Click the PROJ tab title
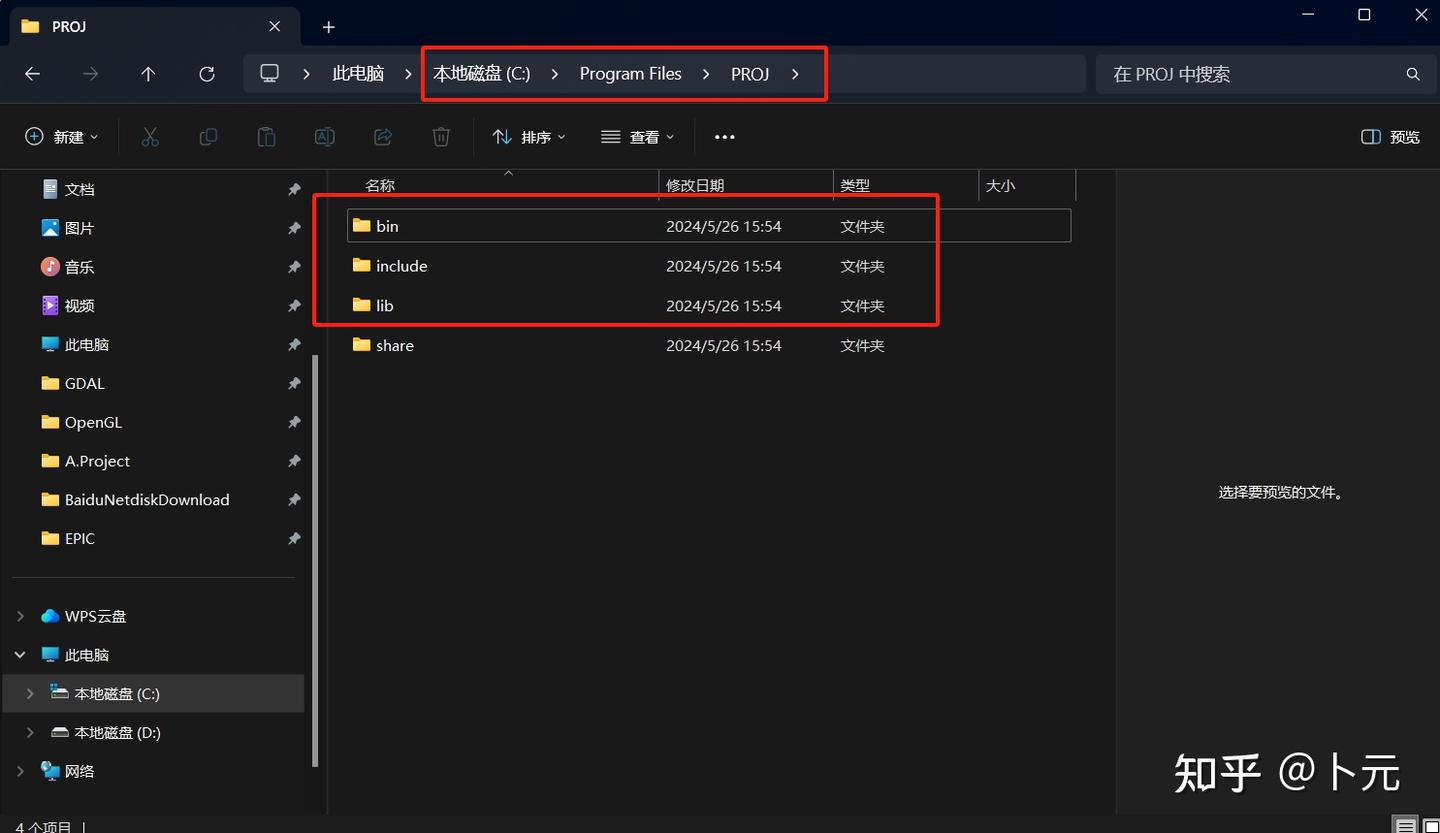 click(x=69, y=27)
